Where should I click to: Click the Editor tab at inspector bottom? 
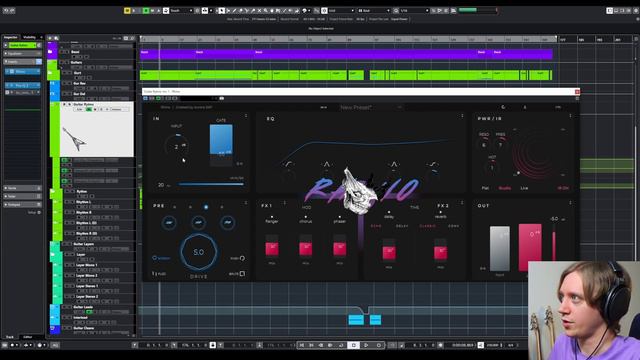pos(28,337)
